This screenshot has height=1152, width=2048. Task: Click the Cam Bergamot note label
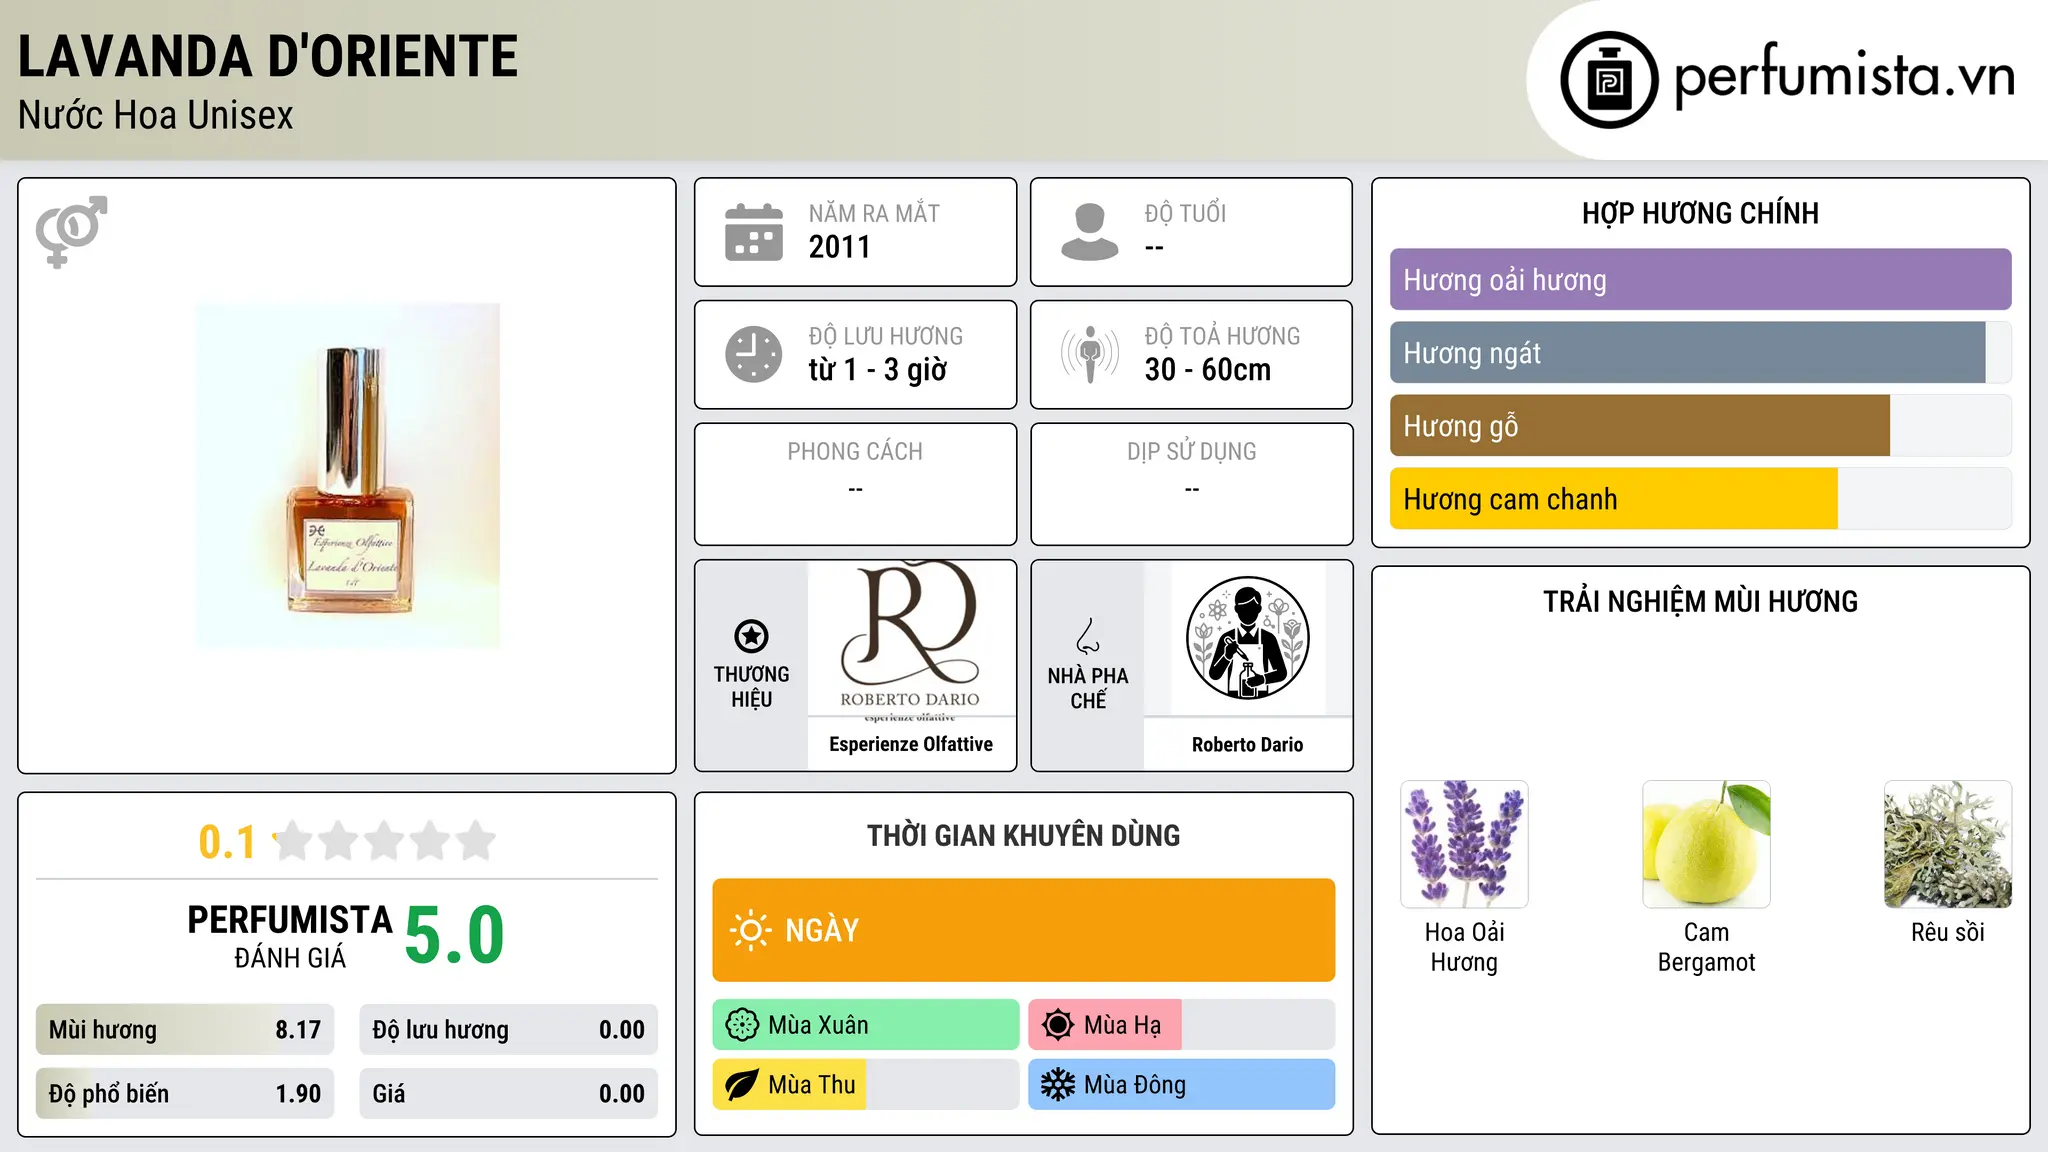1706,947
